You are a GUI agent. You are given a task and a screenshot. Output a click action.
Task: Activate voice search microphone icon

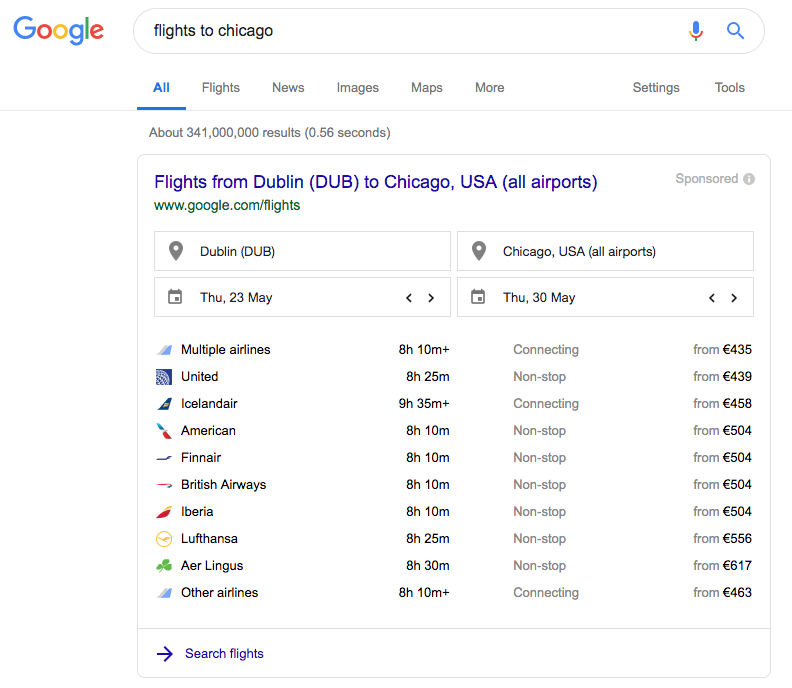[696, 31]
